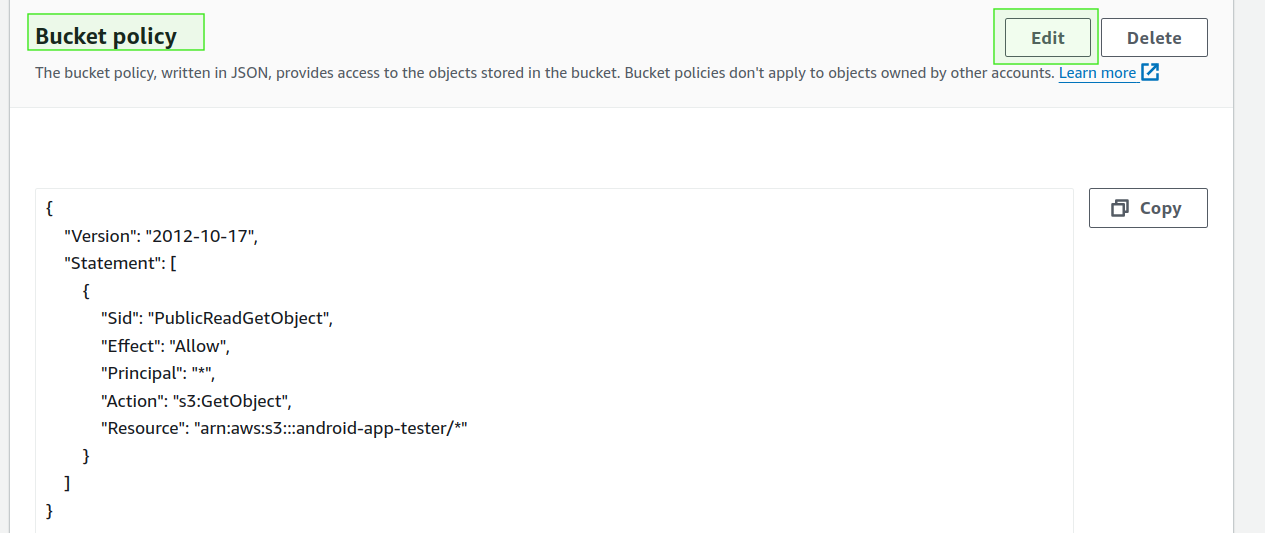1265x533 pixels.
Task: Click the Edit bucket policy button
Action: click(1047, 38)
